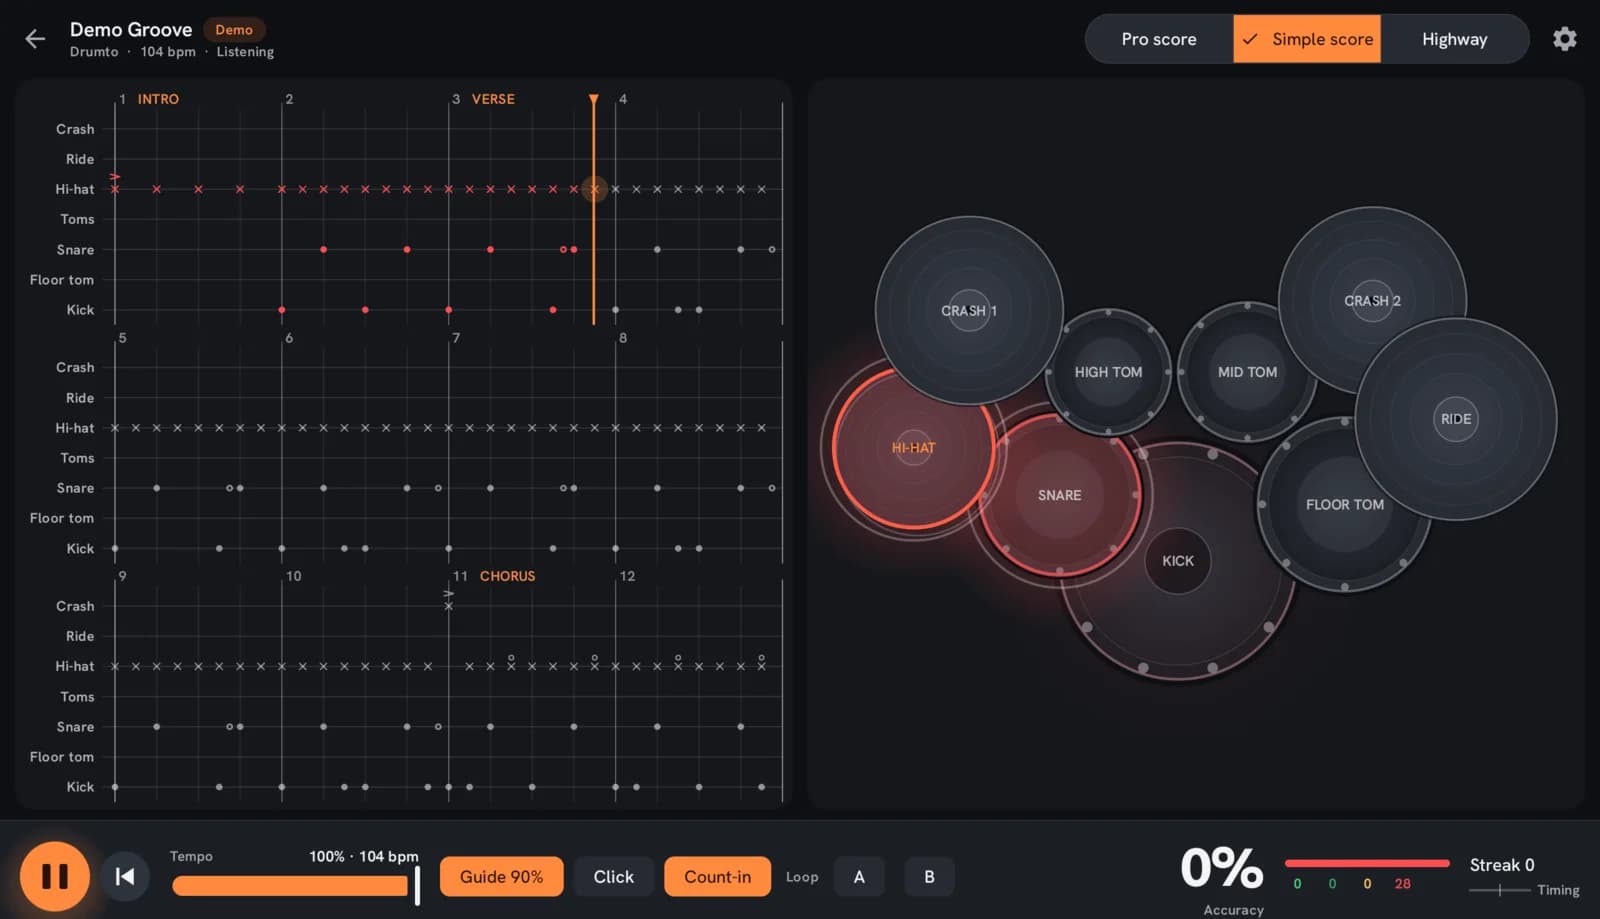Screen dimensions: 1600x919
Task: Click the Demo Groove title
Action: (x=131, y=30)
